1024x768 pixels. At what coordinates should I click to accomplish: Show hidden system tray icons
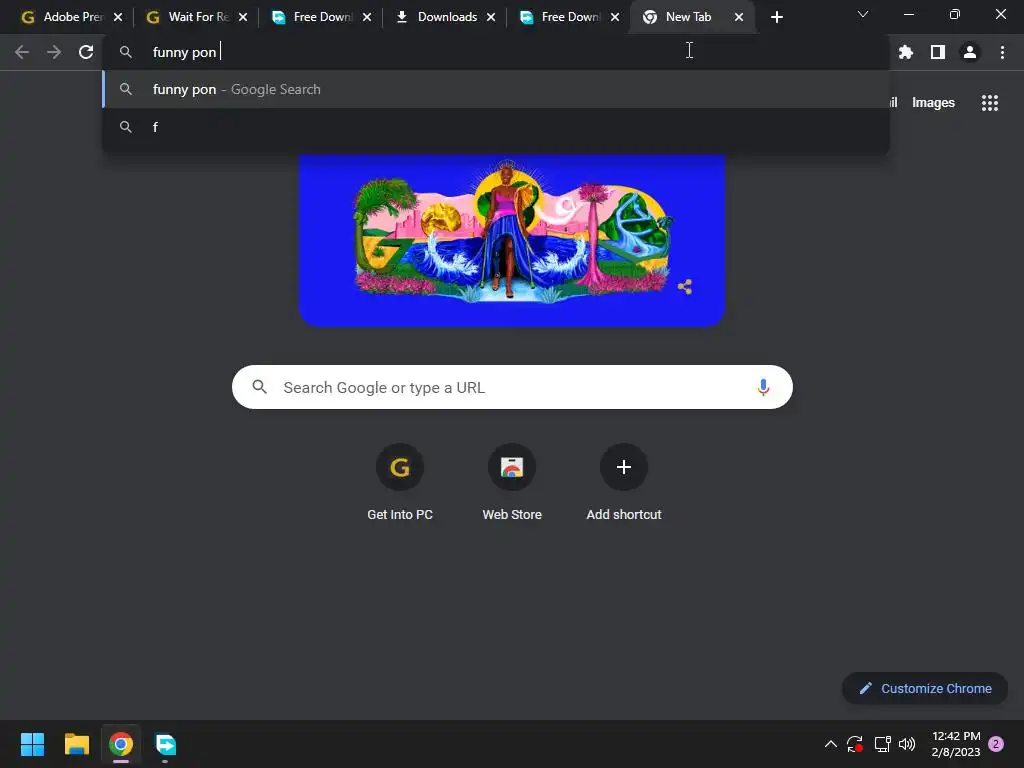(x=831, y=744)
